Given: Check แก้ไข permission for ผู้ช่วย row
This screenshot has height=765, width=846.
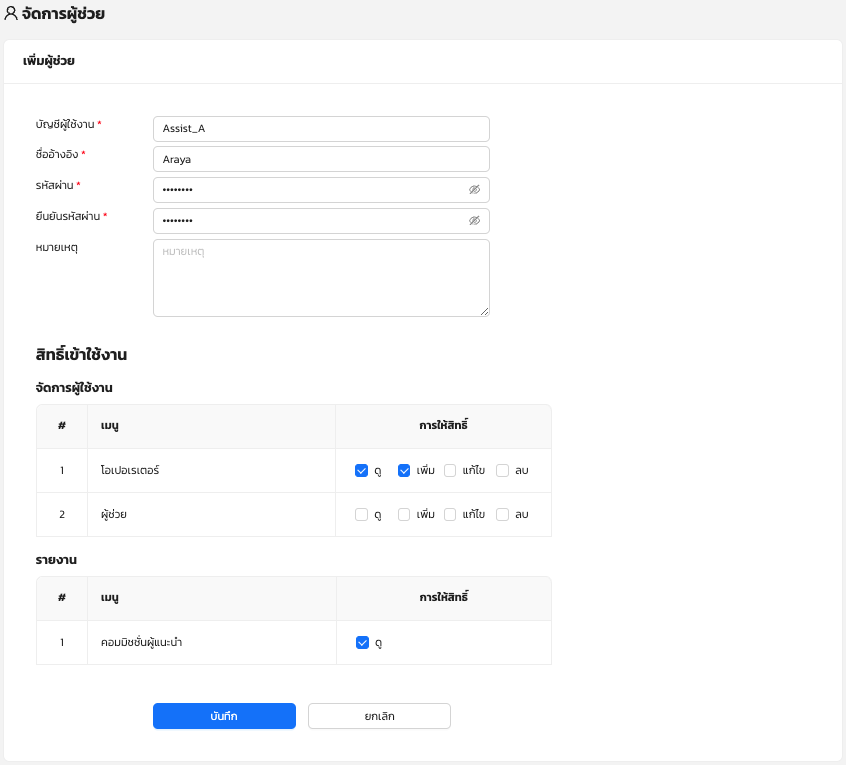Looking at the screenshot, I should [450, 515].
